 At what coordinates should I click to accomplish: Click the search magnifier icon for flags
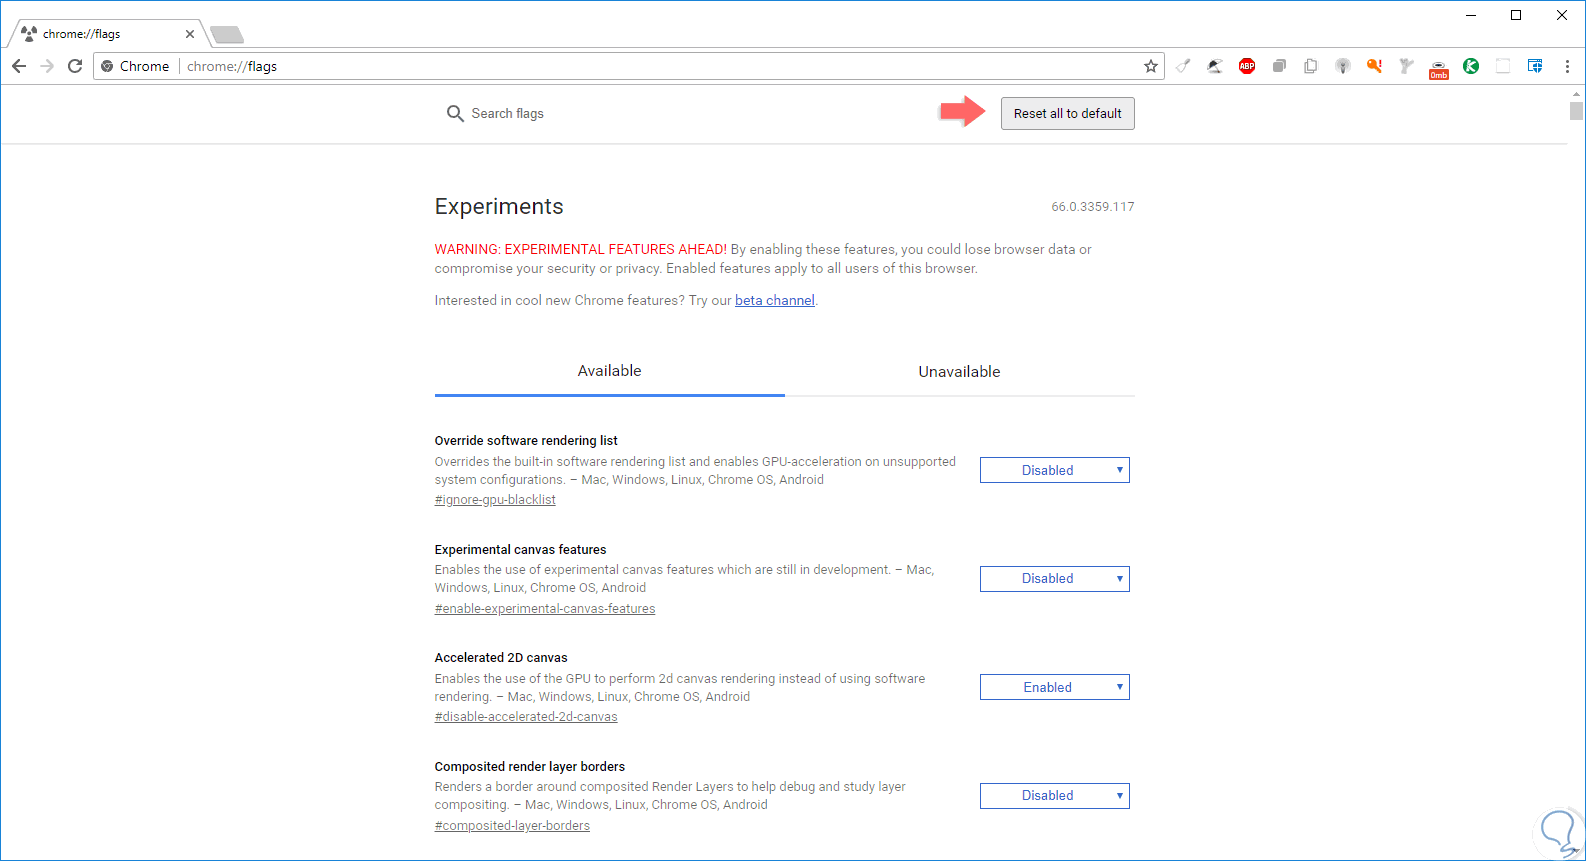(x=455, y=114)
